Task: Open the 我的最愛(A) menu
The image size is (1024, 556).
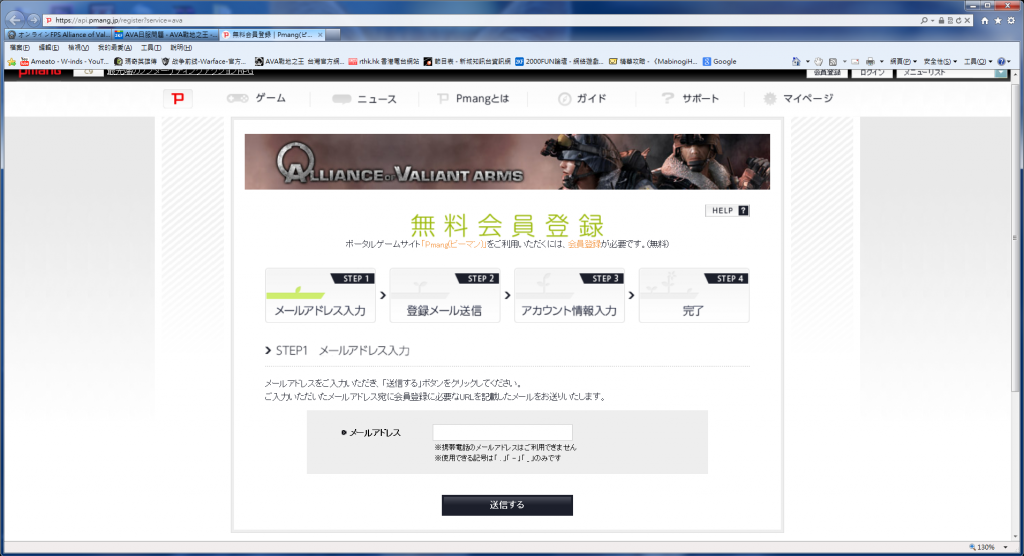Action: coord(114,48)
